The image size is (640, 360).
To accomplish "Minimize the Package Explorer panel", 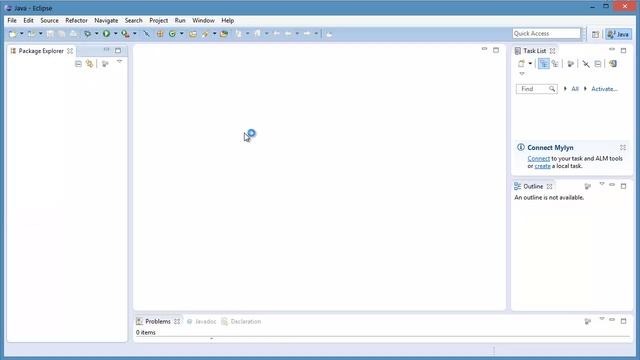I will [107, 49].
